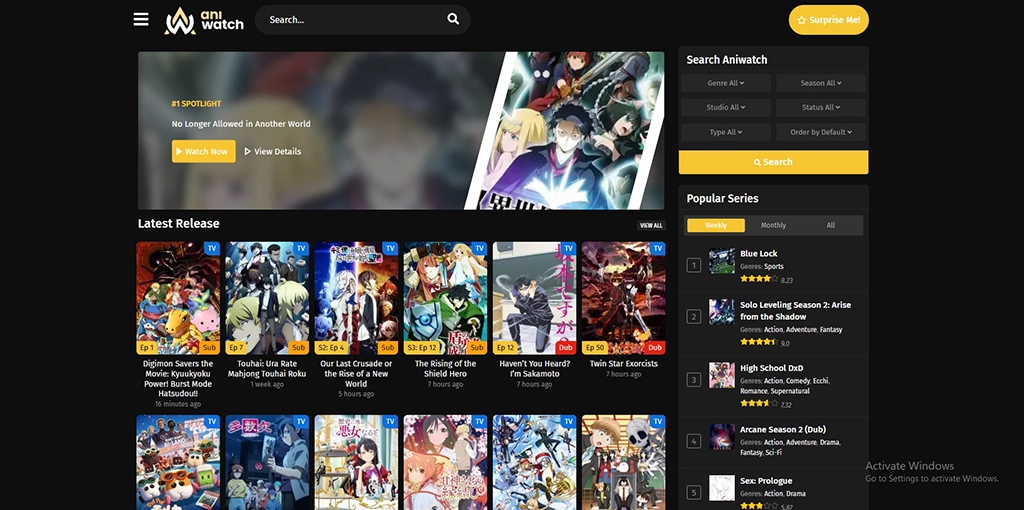Open the Genre All dropdown

click(726, 83)
